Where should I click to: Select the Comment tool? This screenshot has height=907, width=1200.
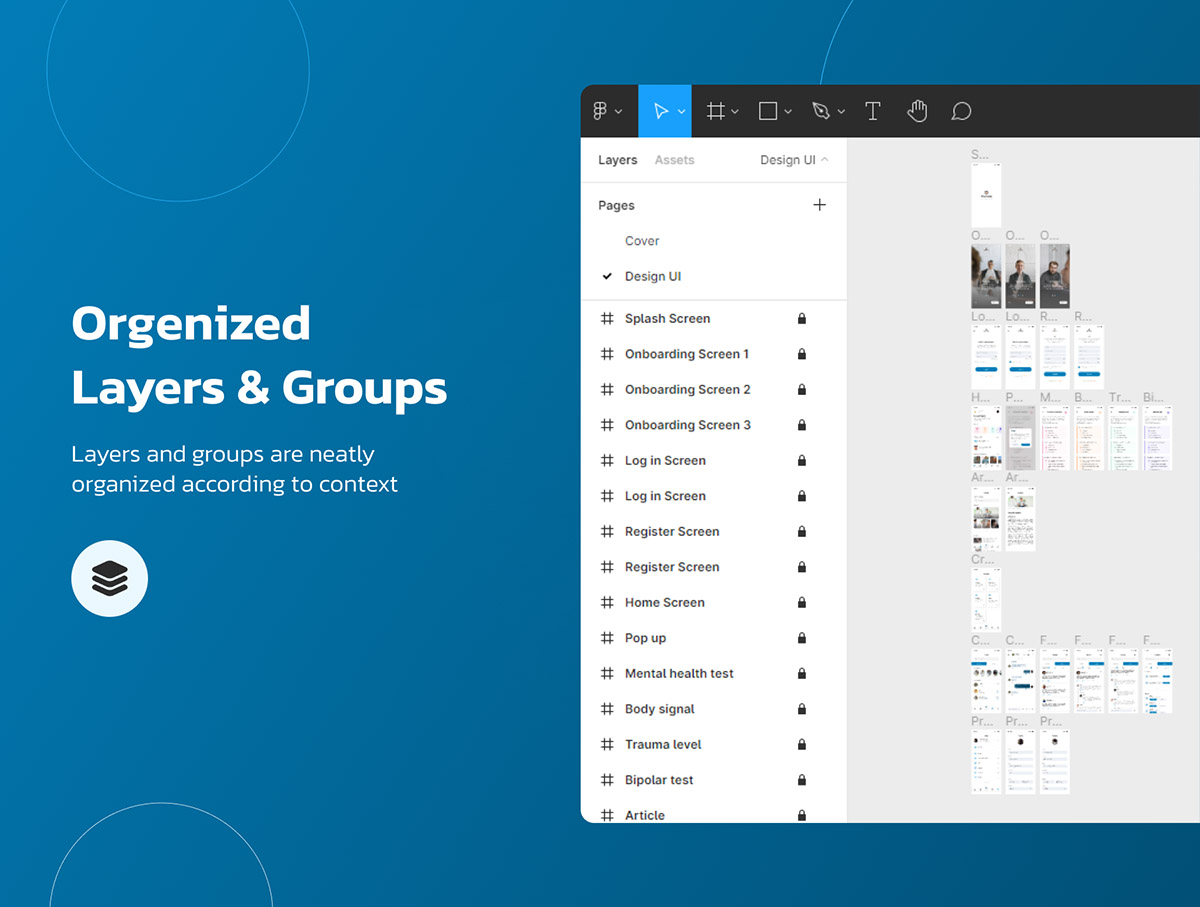tap(961, 112)
